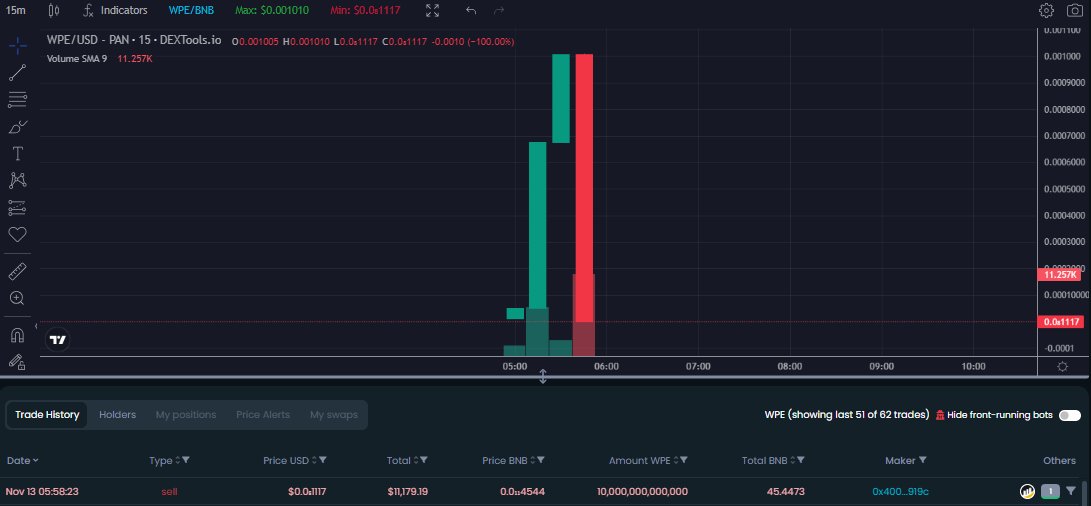Click the panel divider arrows handle
Viewport: 1091px width, 506px height.
coord(543,377)
